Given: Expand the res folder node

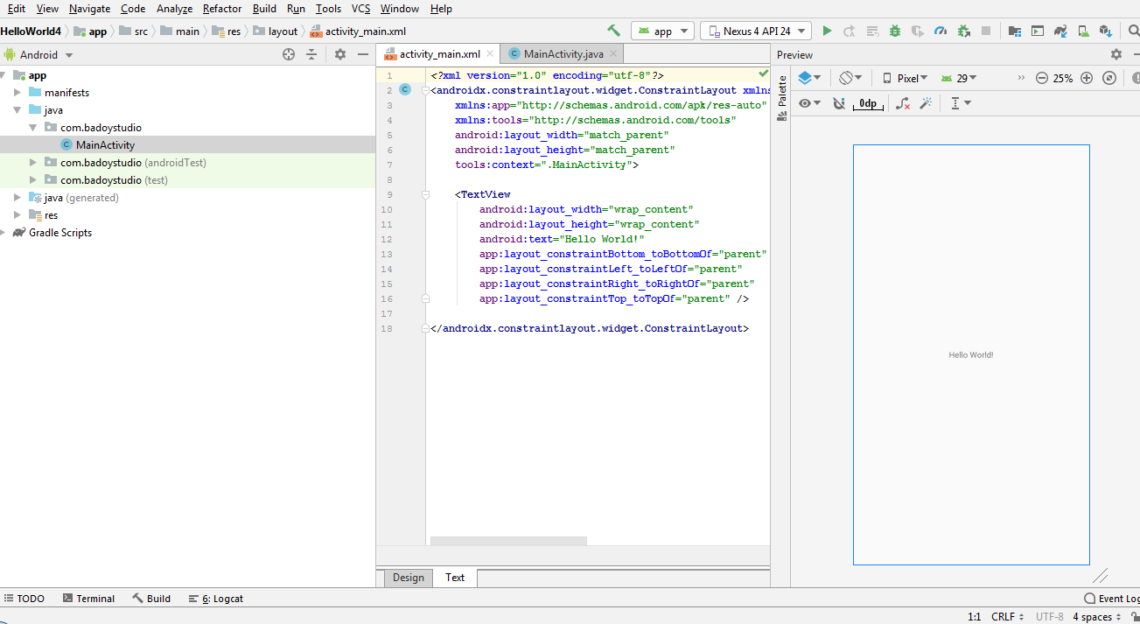Looking at the screenshot, I should click(18, 215).
